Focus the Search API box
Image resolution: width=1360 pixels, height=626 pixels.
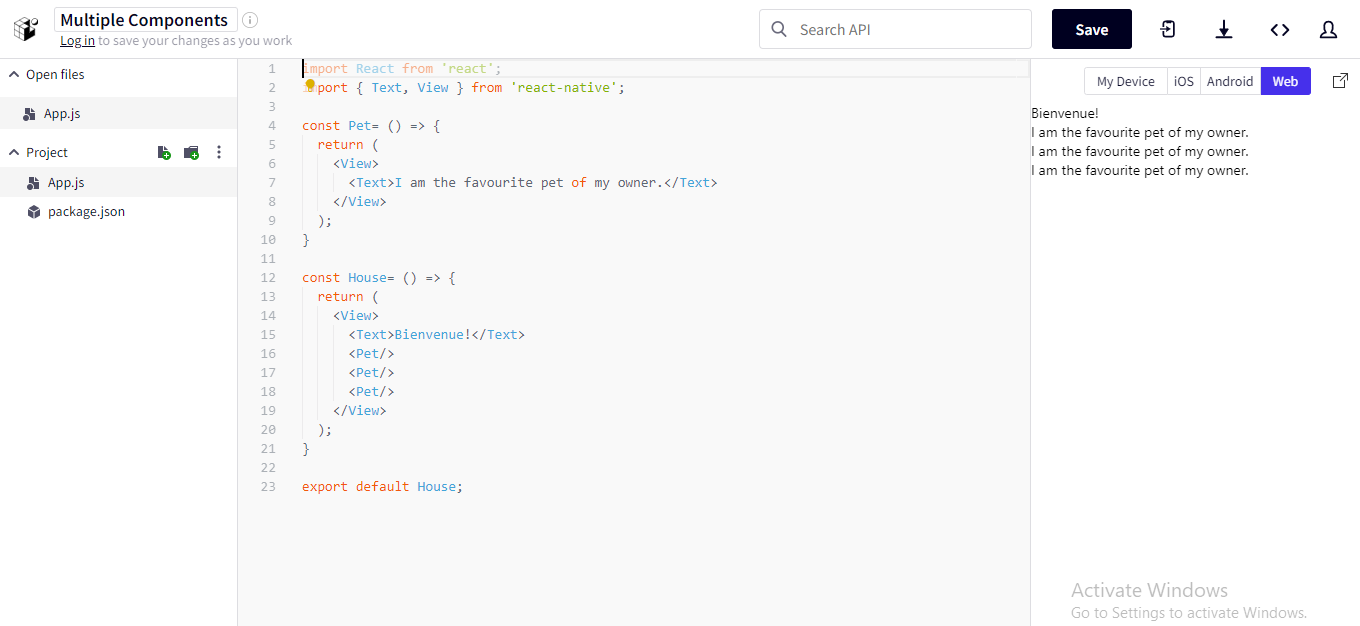pyautogui.click(x=895, y=29)
